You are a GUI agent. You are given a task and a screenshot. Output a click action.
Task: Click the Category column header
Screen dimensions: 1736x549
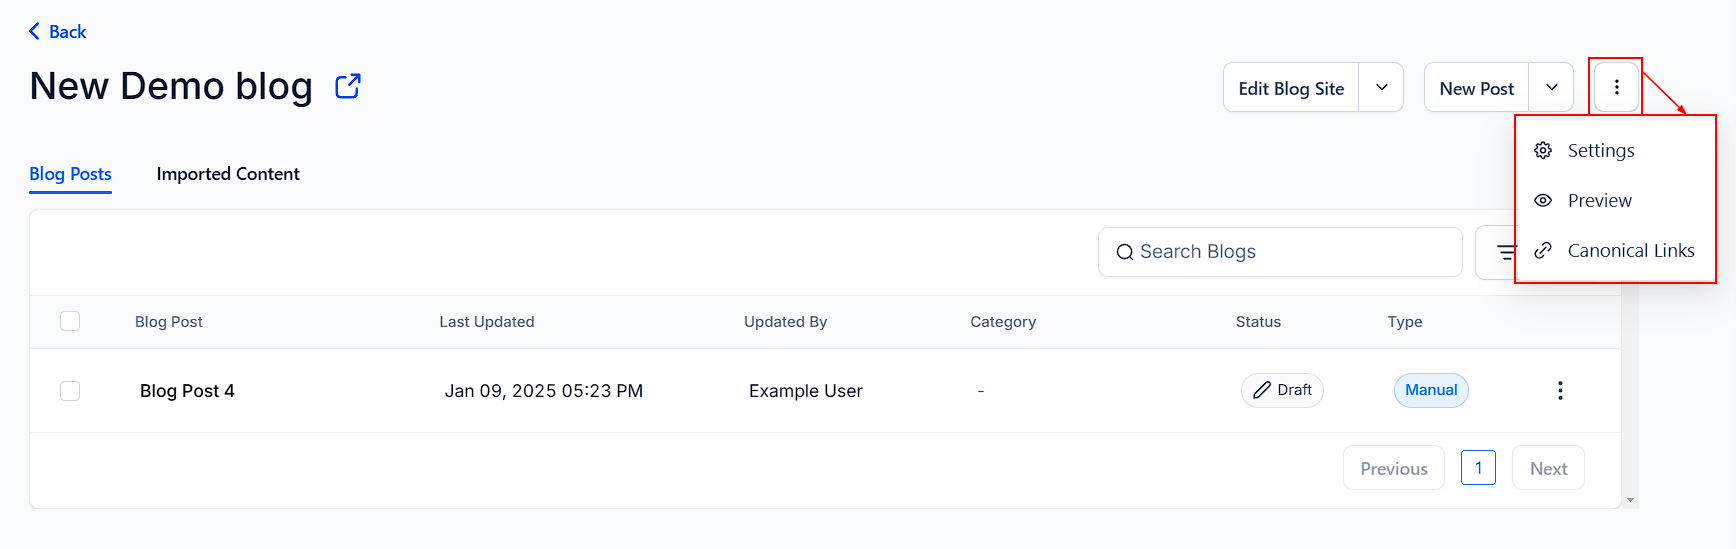point(1003,322)
